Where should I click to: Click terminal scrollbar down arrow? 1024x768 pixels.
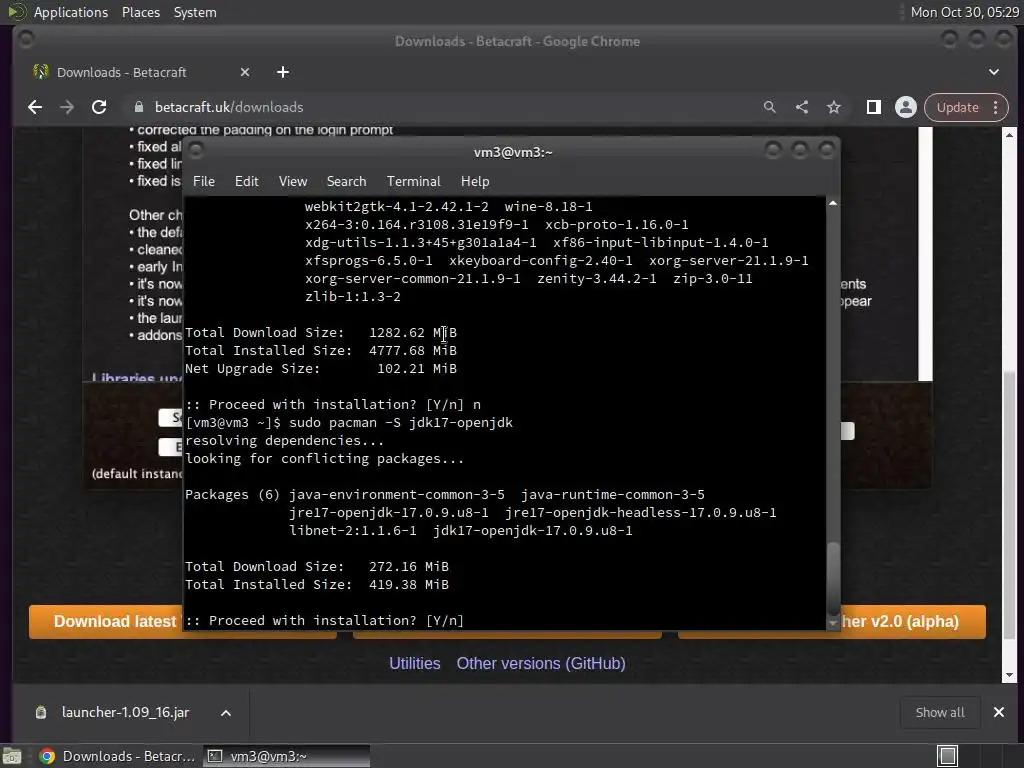pos(833,624)
